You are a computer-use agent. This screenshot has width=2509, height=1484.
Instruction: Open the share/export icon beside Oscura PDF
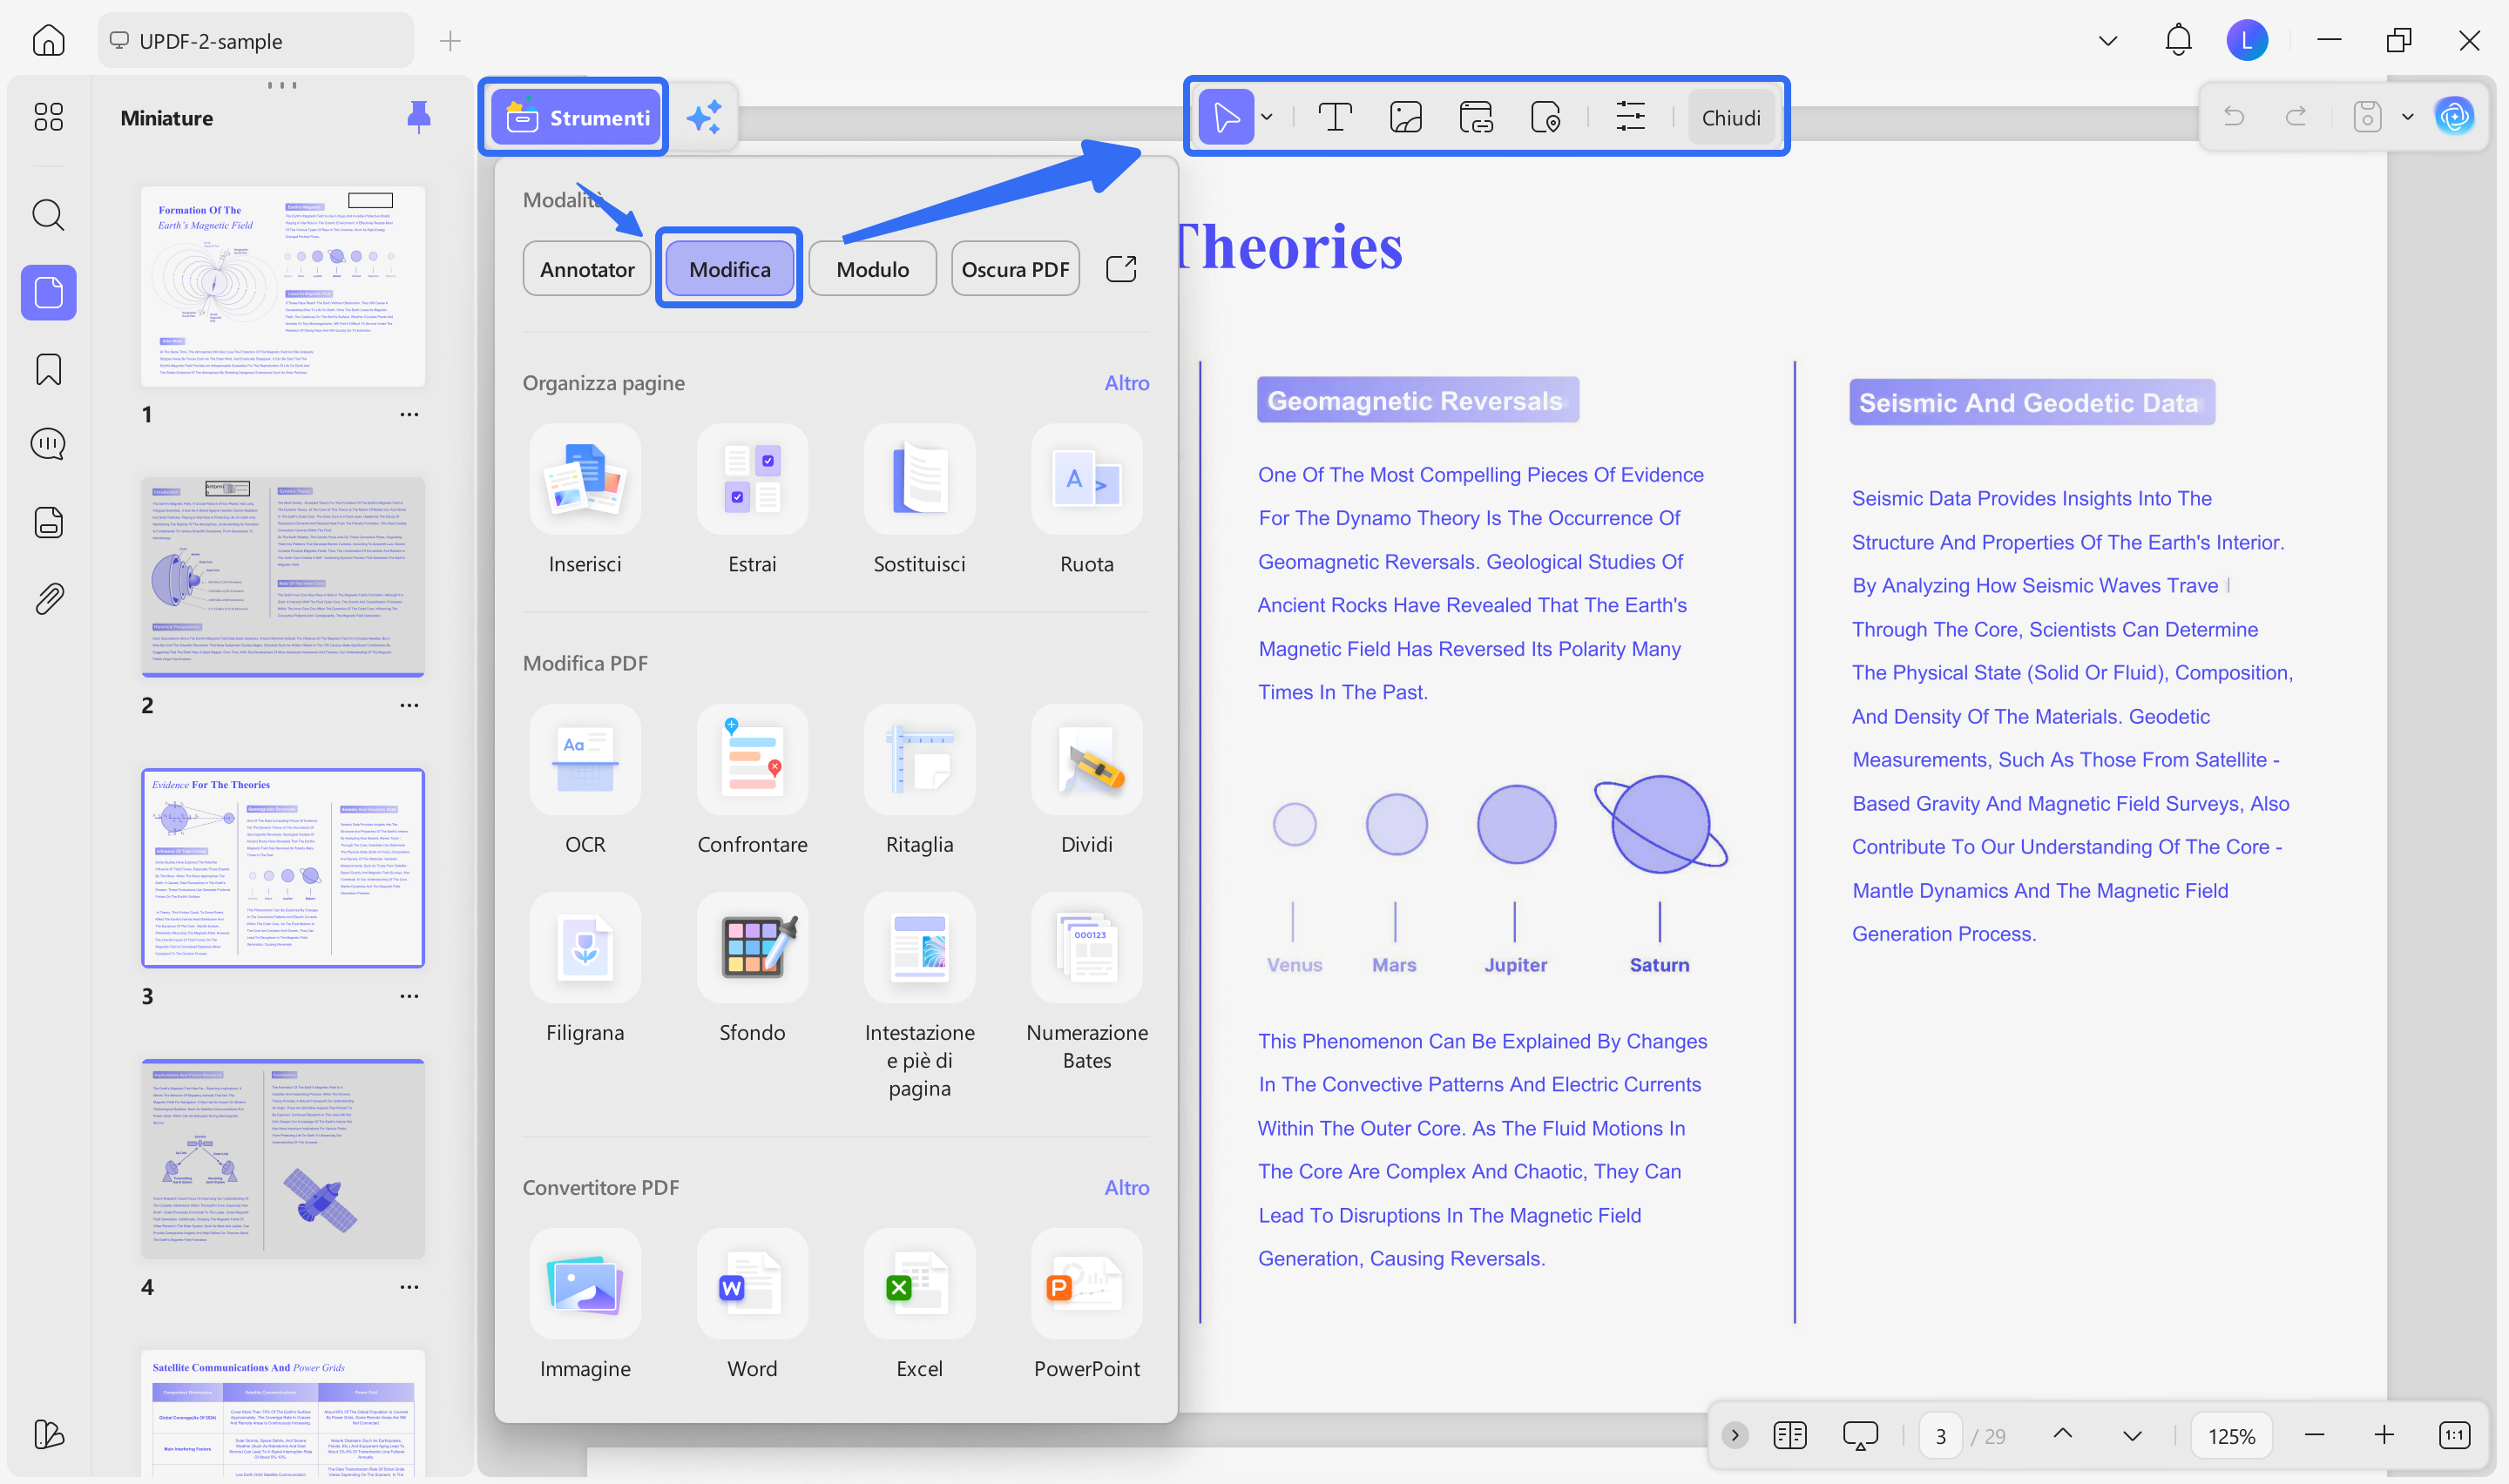coord(1121,268)
